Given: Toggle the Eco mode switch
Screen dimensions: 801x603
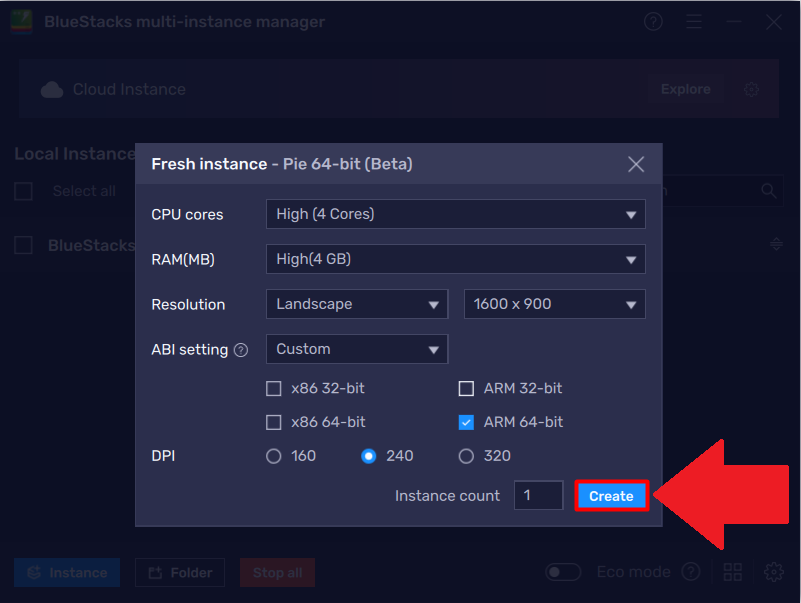Looking at the screenshot, I should point(563,572).
